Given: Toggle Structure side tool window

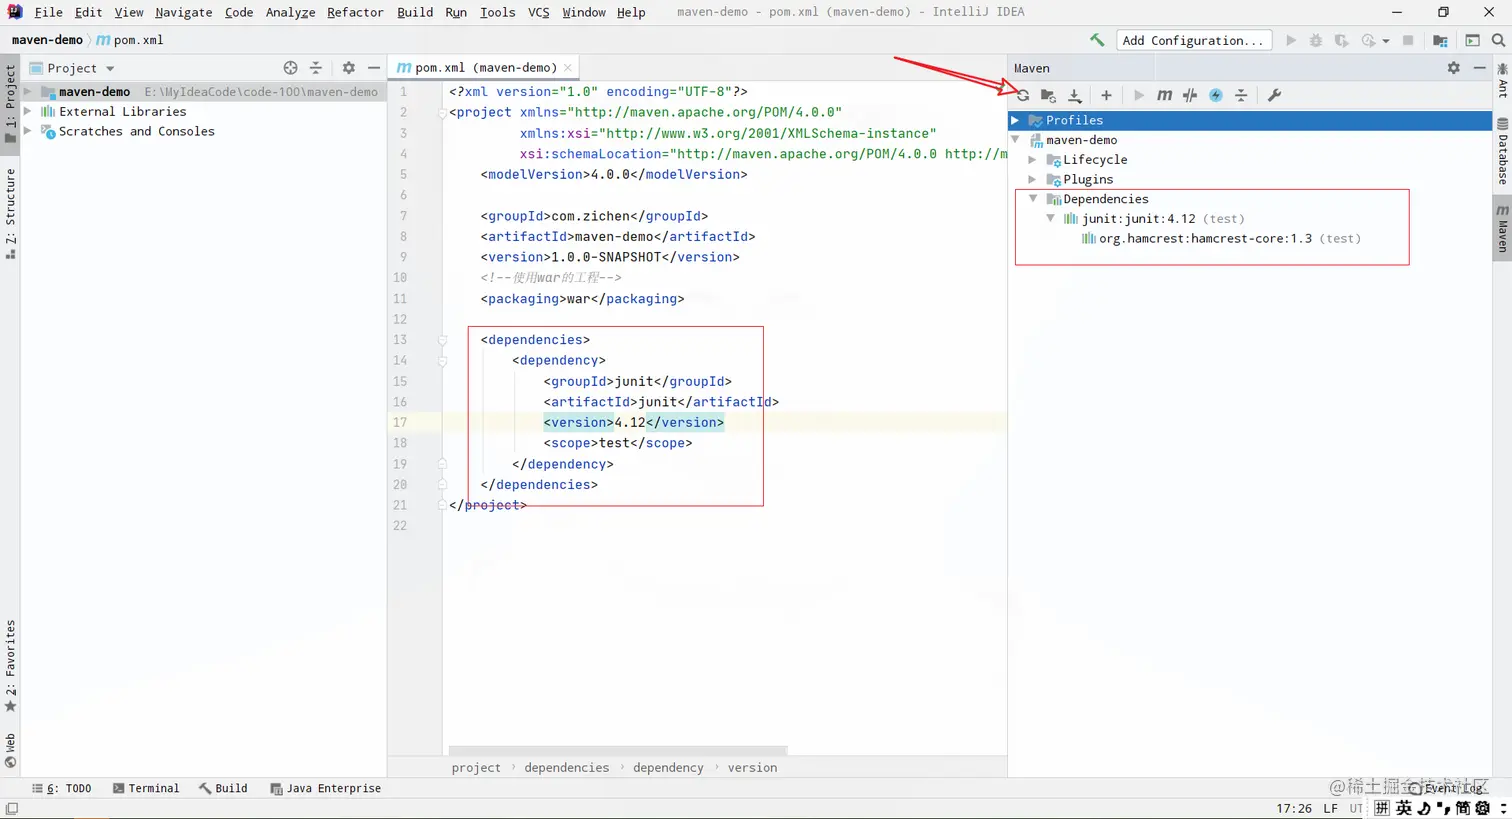Looking at the screenshot, I should (x=10, y=213).
